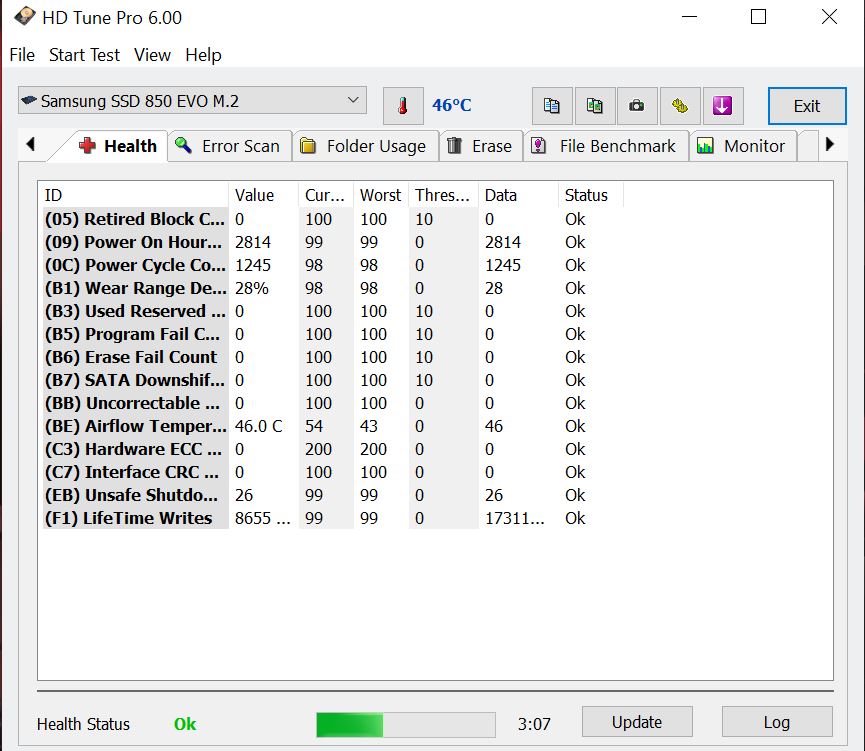Select the (B1) Wear Range Delta row
865x751 pixels.
(x=331, y=288)
